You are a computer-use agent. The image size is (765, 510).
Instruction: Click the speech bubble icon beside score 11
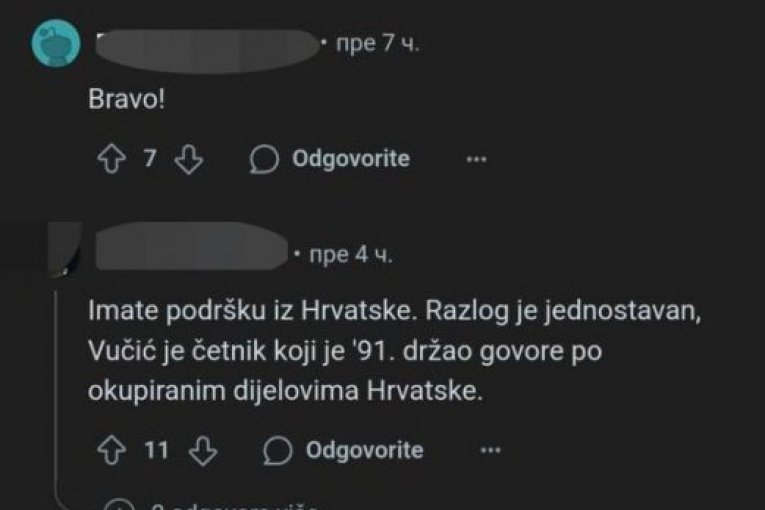click(278, 450)
